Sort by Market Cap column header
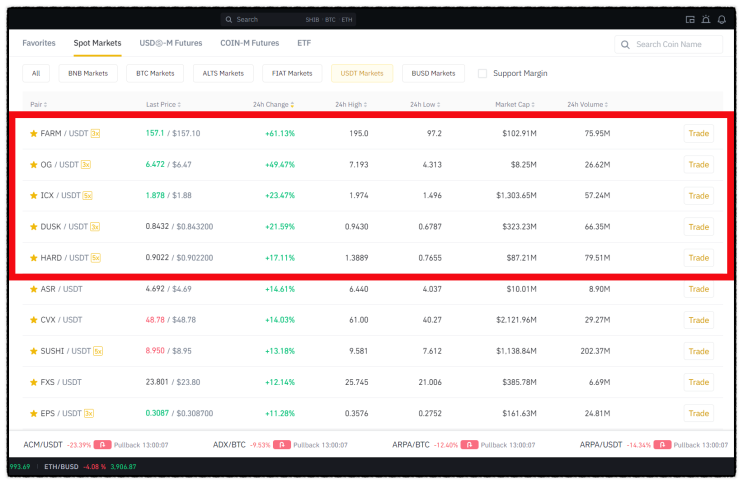Screen dimensions: 743x484 pyautogui.click(x=515, y=105)
